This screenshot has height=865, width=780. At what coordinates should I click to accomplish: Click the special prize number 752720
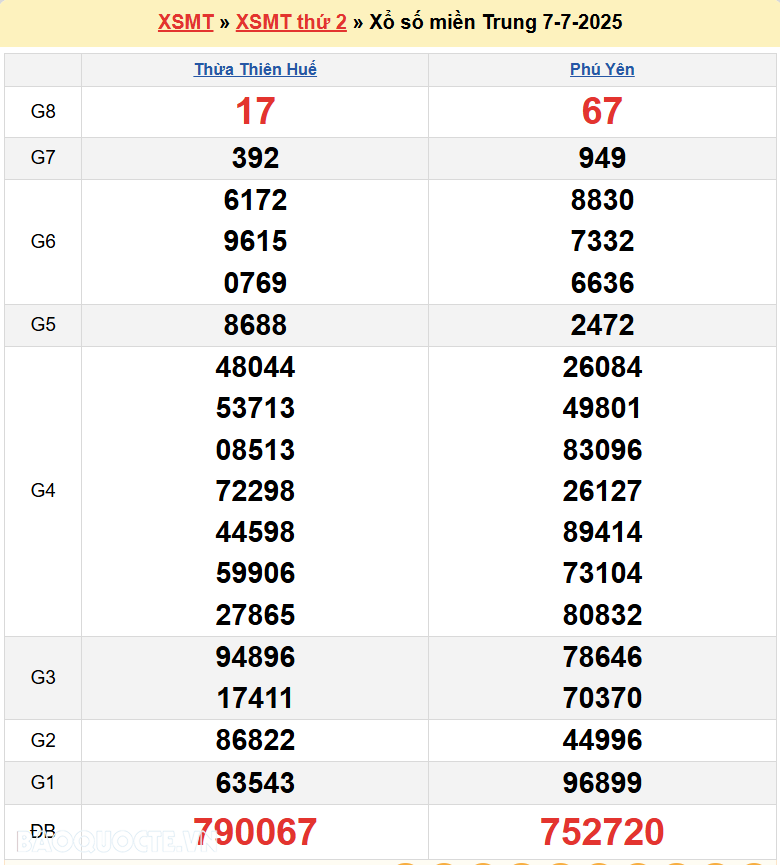(x=602, y=832)
